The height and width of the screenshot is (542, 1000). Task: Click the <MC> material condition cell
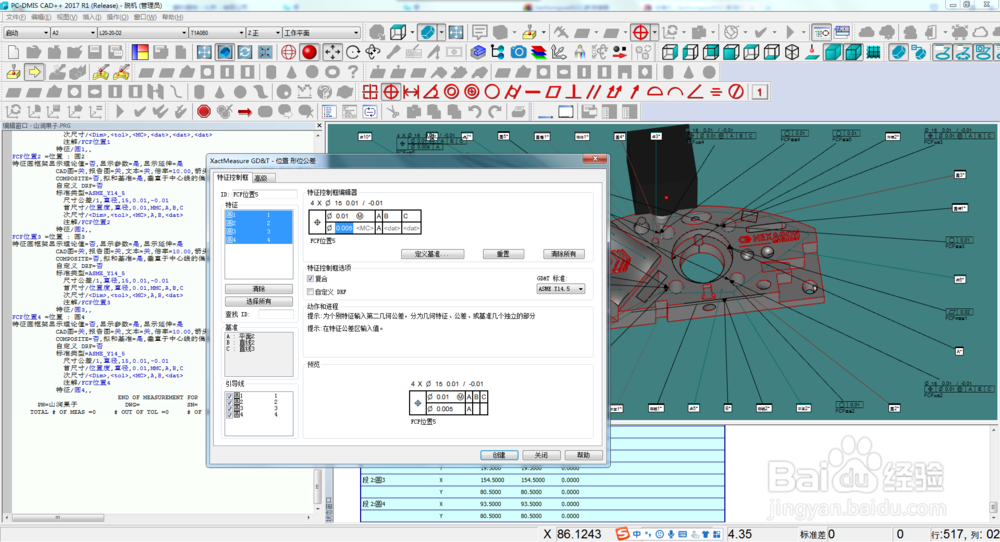tap(364, 228)
